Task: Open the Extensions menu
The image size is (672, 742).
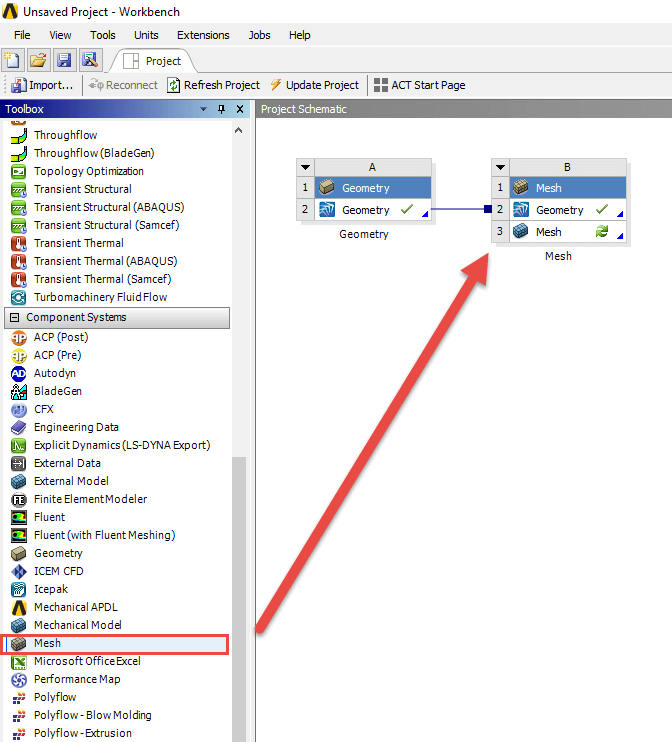Action: tap(203, 35)
